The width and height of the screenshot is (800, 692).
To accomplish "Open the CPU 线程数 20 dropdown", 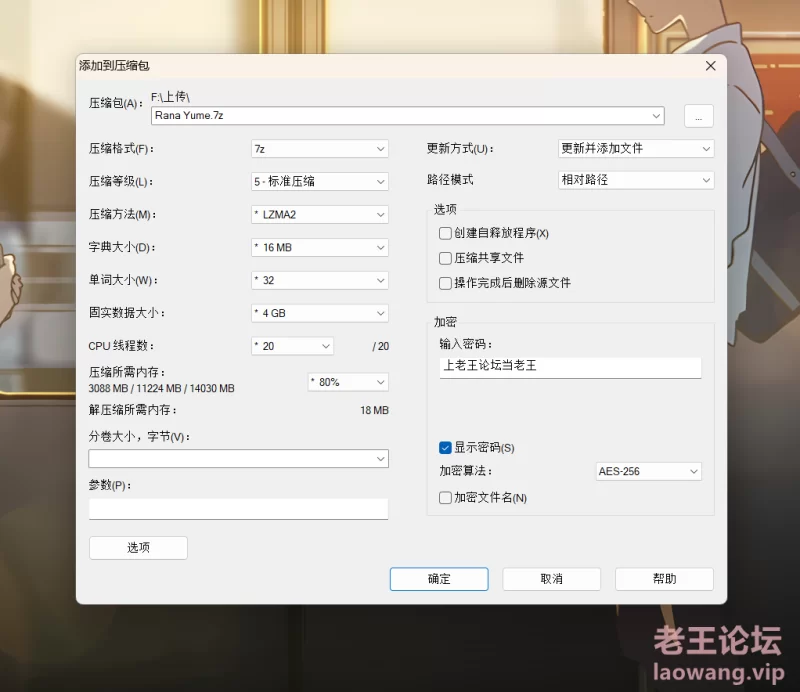I will click(x=292, y=346).
